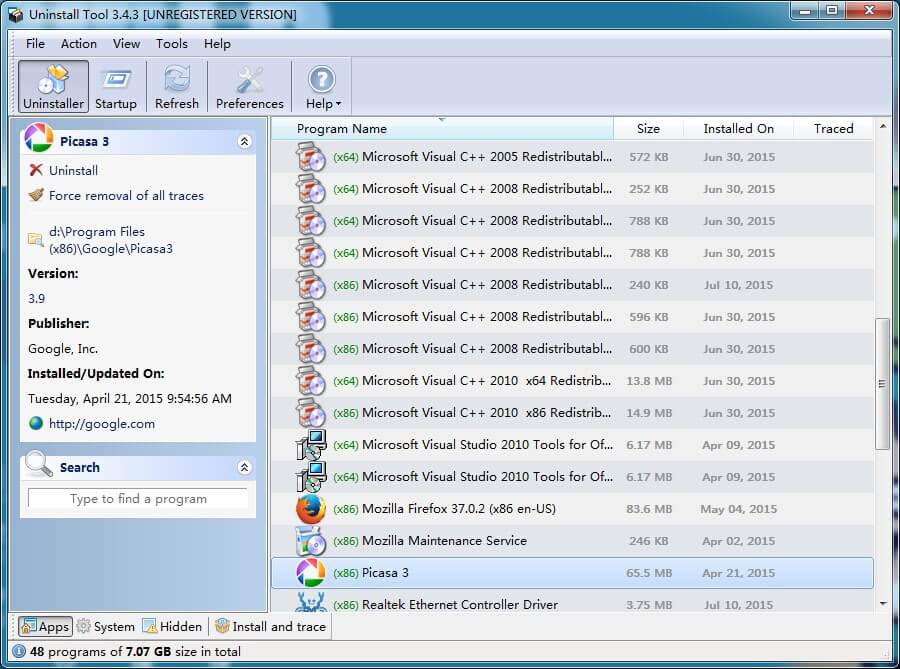Viewport: 900px width, 669px height.
Task: Open the Startup toolbar section
Action: pos(116,87)
